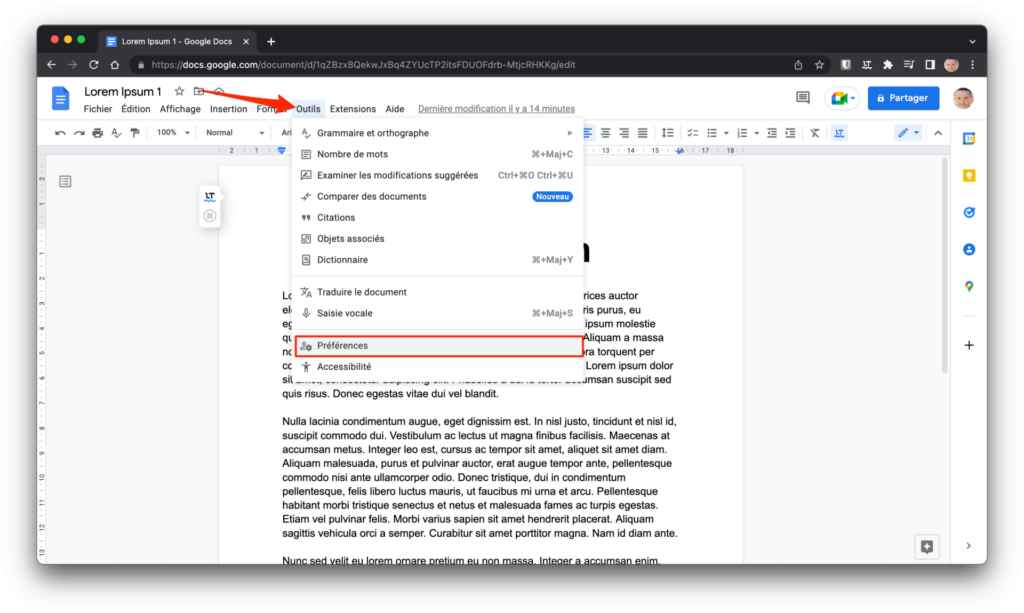Choose Examiner les modifications suggérées
This screenshot has width=1024, height=613.
(437, 175)
